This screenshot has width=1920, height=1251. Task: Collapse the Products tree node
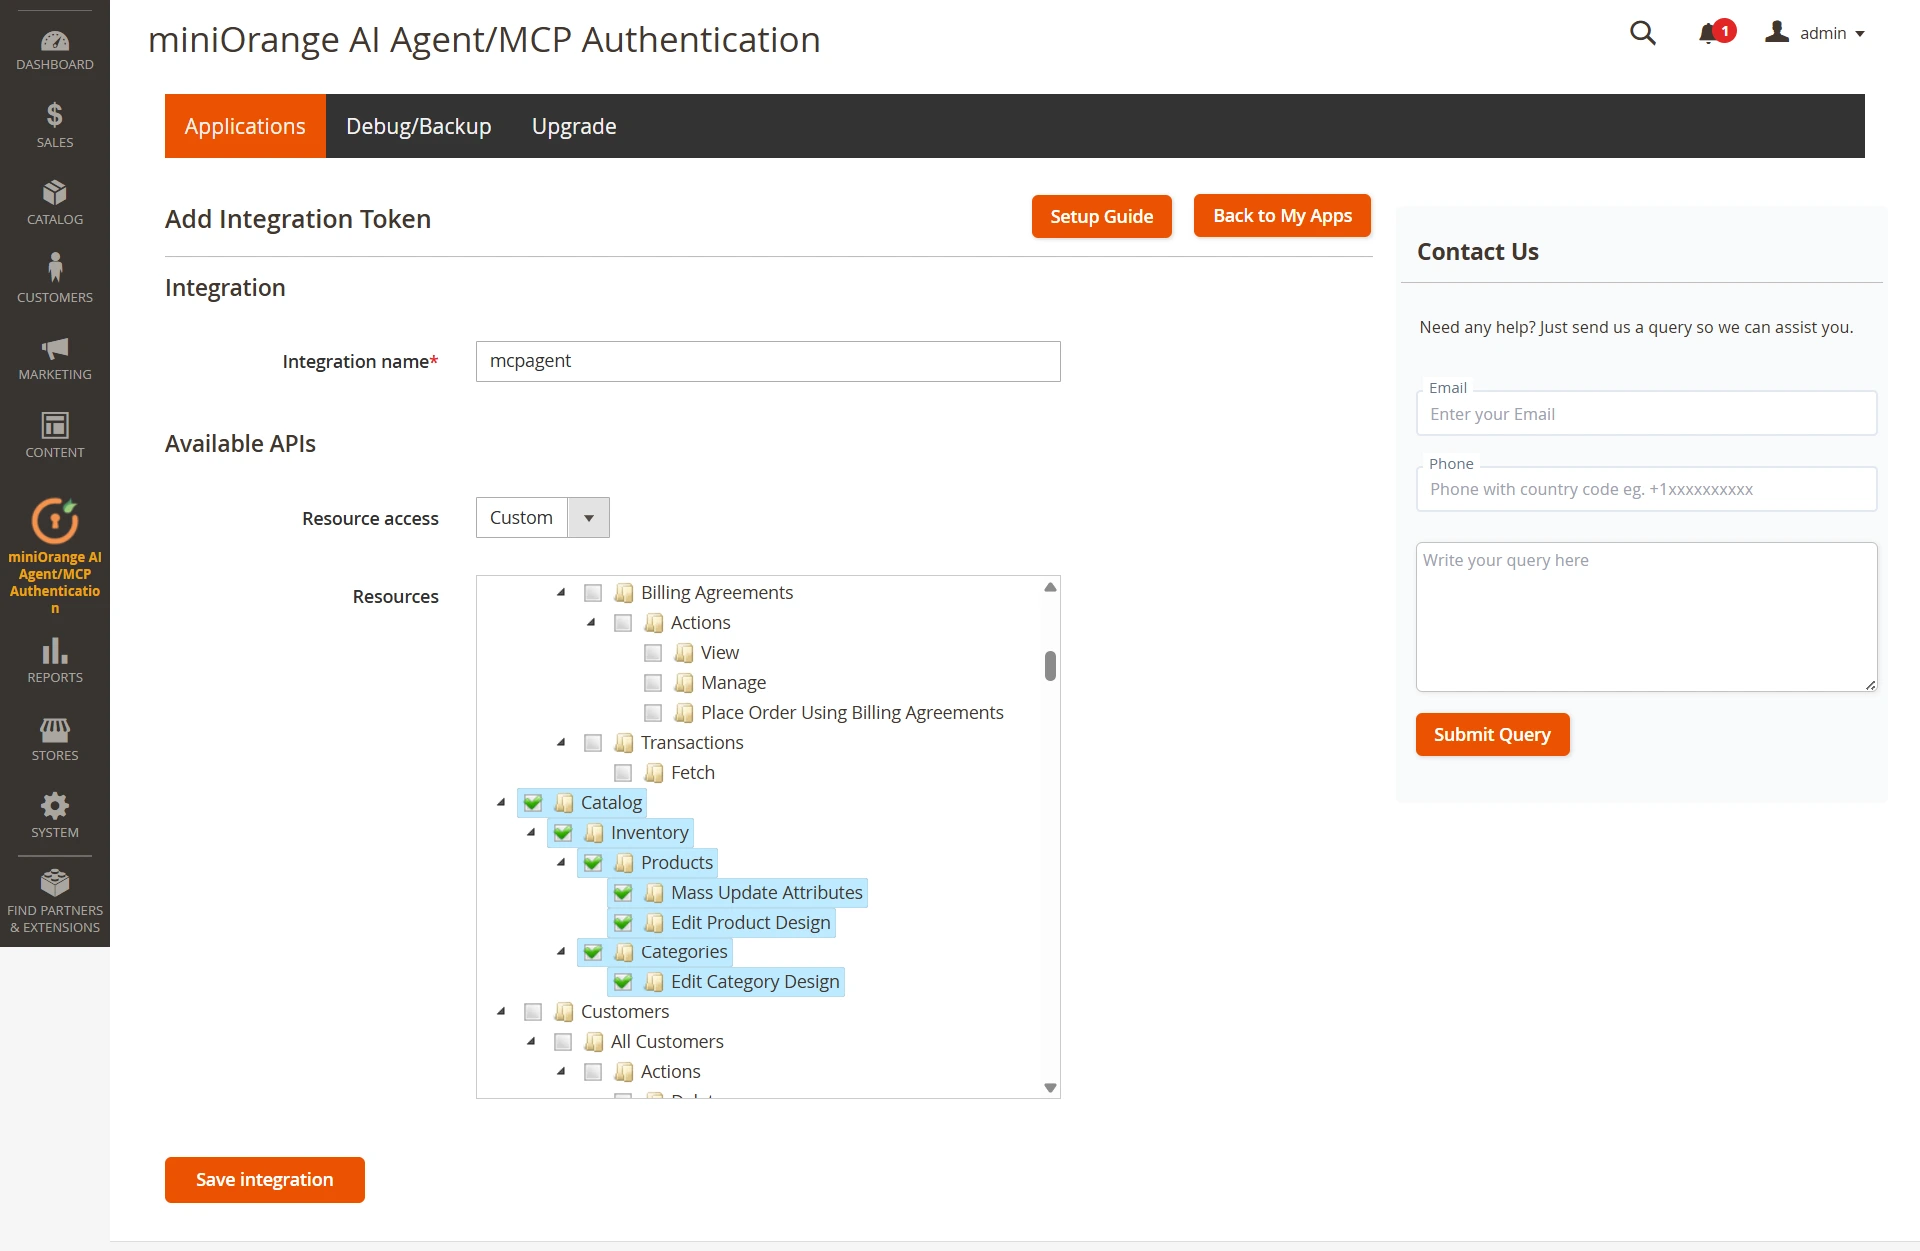(561, 863)
